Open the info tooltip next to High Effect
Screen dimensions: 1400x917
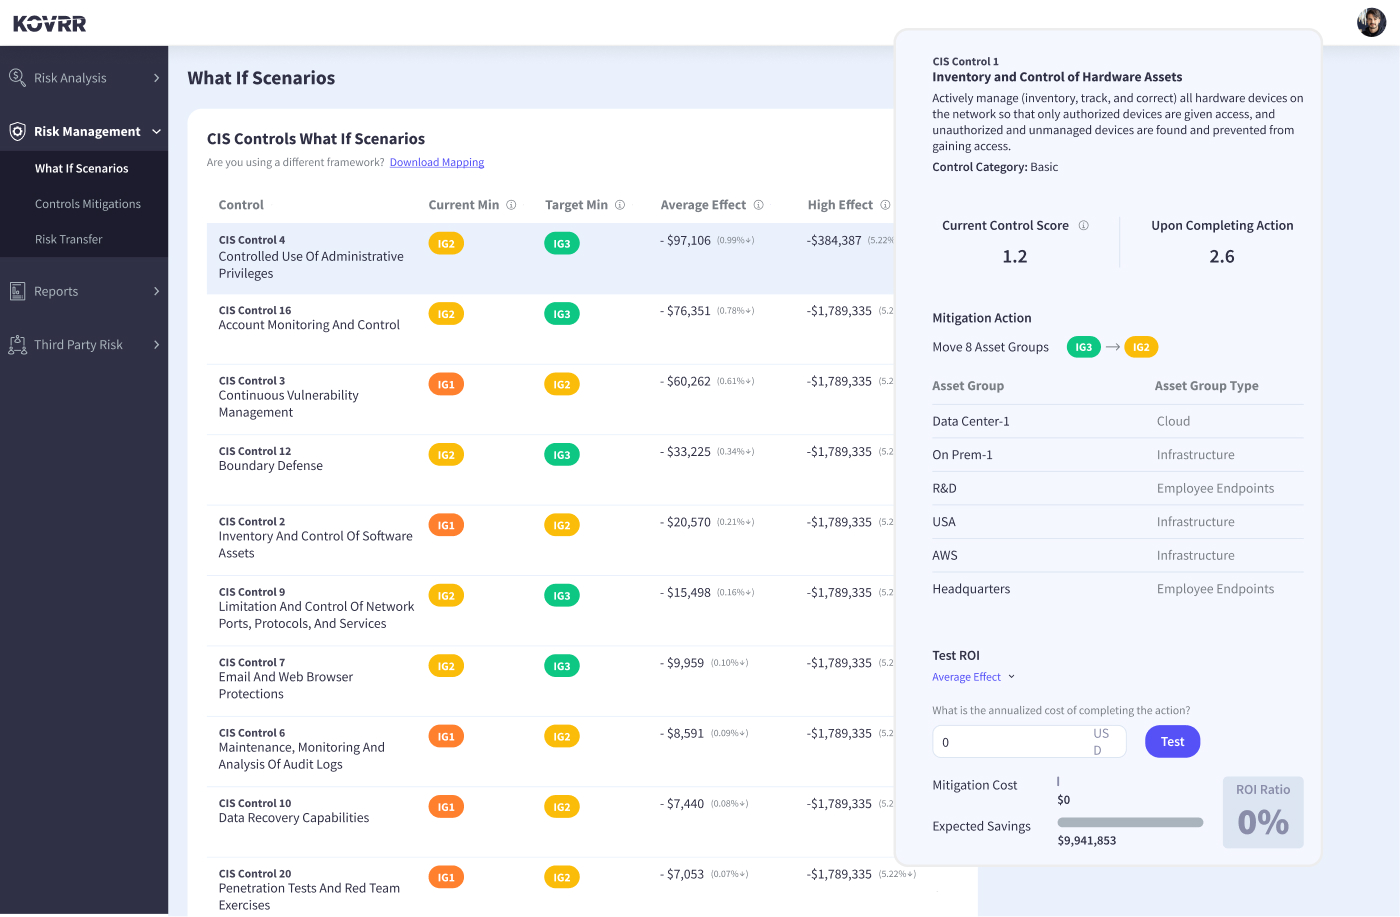click(x=885, y=204)
